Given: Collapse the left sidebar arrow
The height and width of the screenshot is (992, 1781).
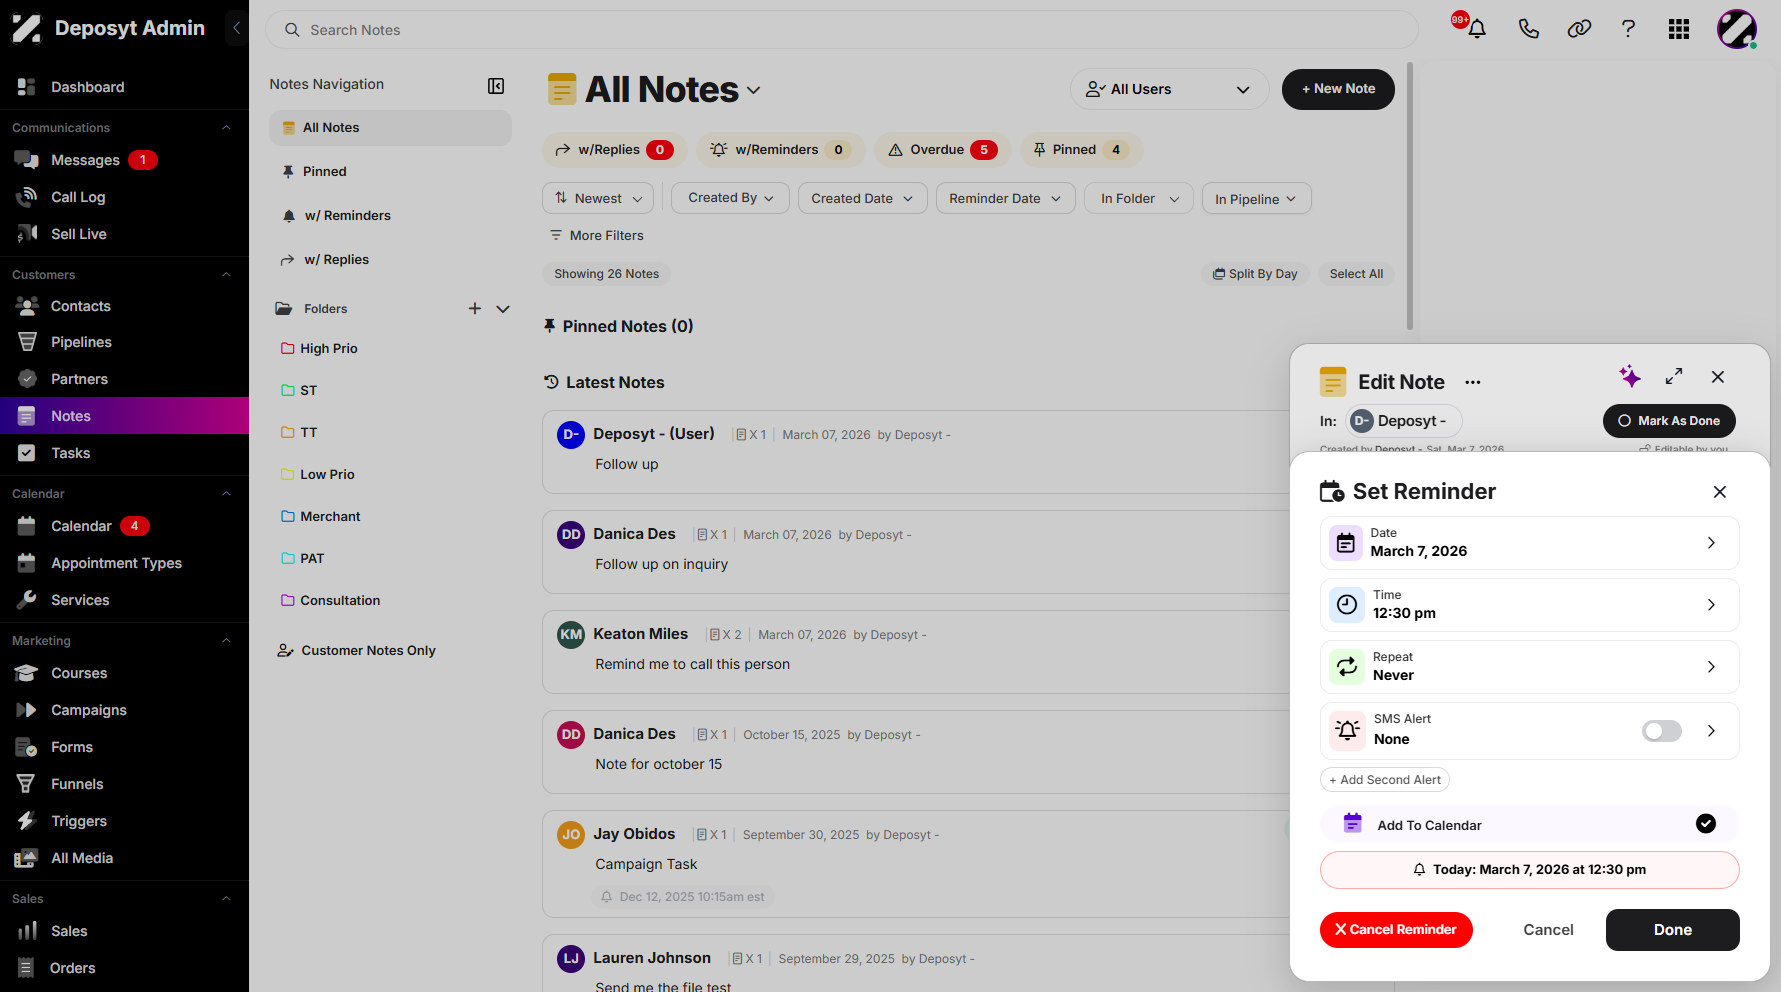Looking at the screenshot, I should tap(237, 28).
